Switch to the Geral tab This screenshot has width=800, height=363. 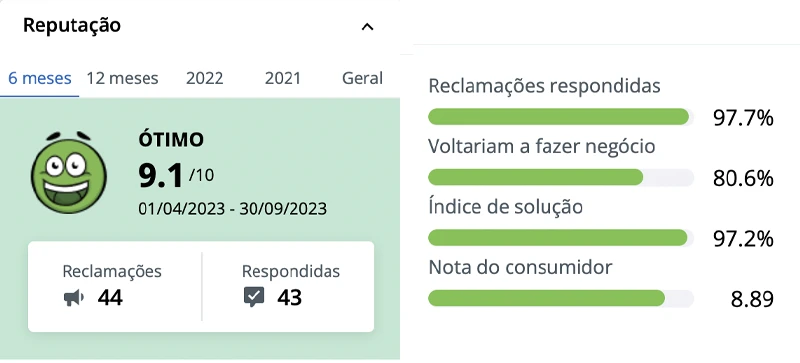362,79
